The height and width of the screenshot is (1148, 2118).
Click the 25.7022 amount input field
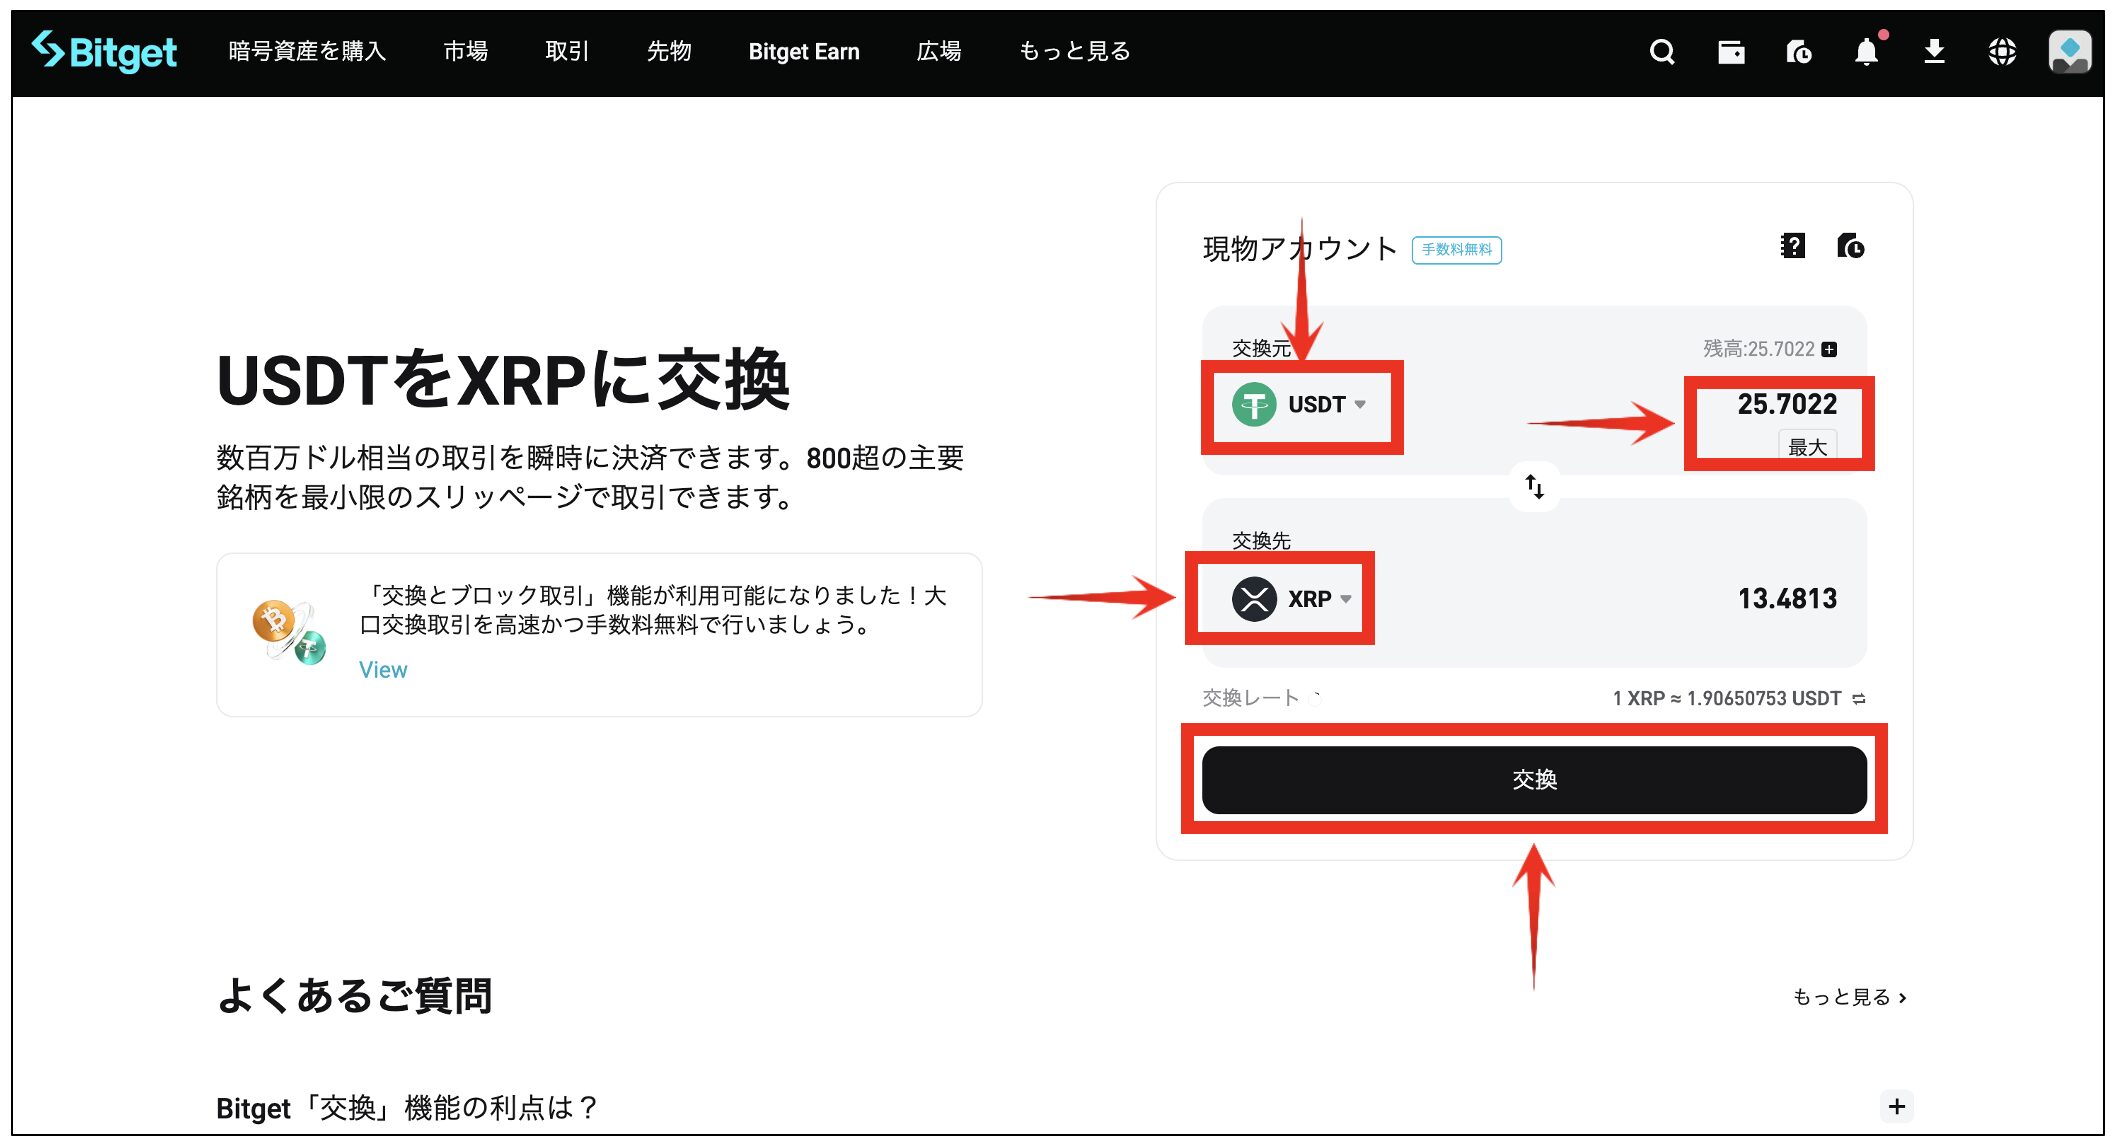1786,404
